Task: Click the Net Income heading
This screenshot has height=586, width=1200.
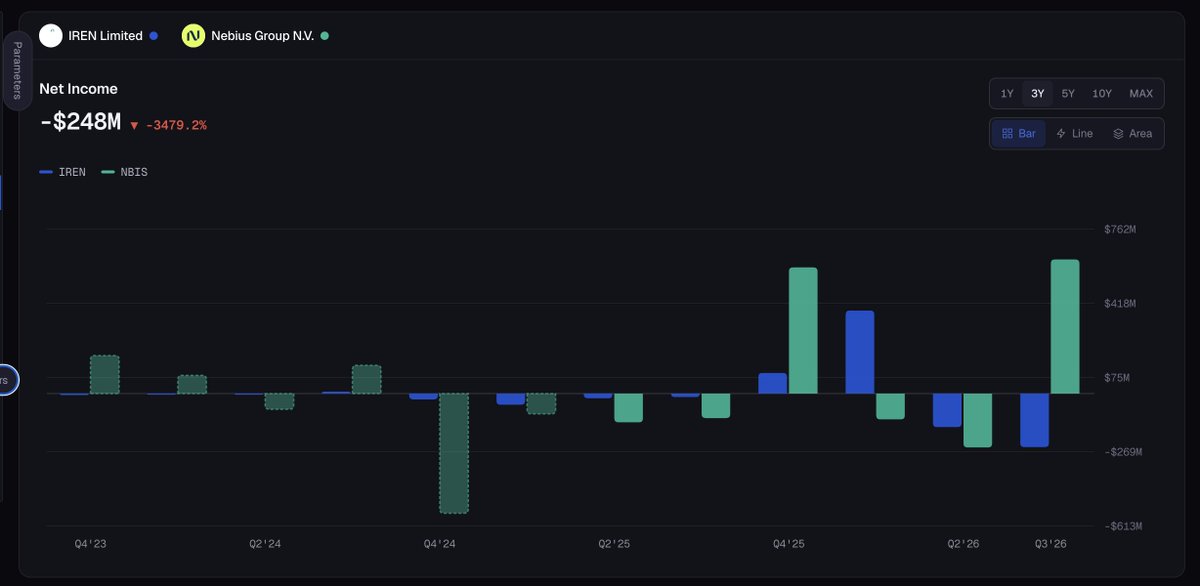Action: 78,89
